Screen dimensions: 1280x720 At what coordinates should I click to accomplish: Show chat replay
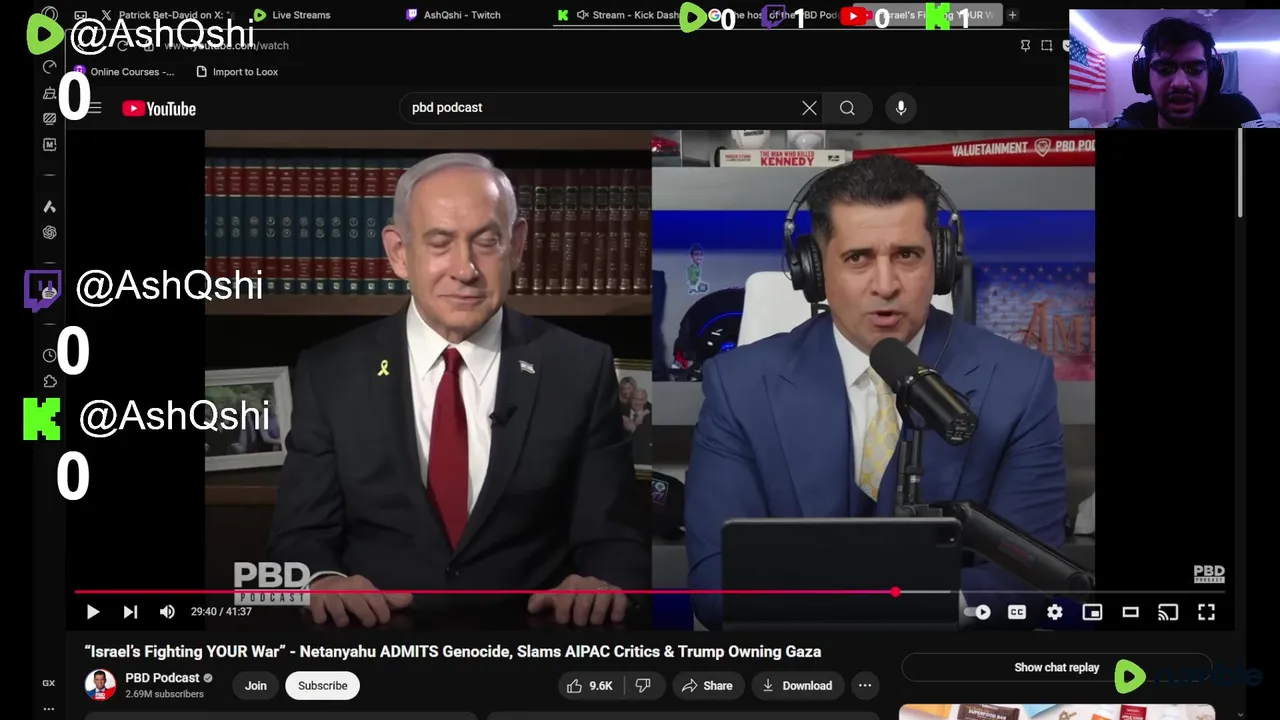(1056, 668)
